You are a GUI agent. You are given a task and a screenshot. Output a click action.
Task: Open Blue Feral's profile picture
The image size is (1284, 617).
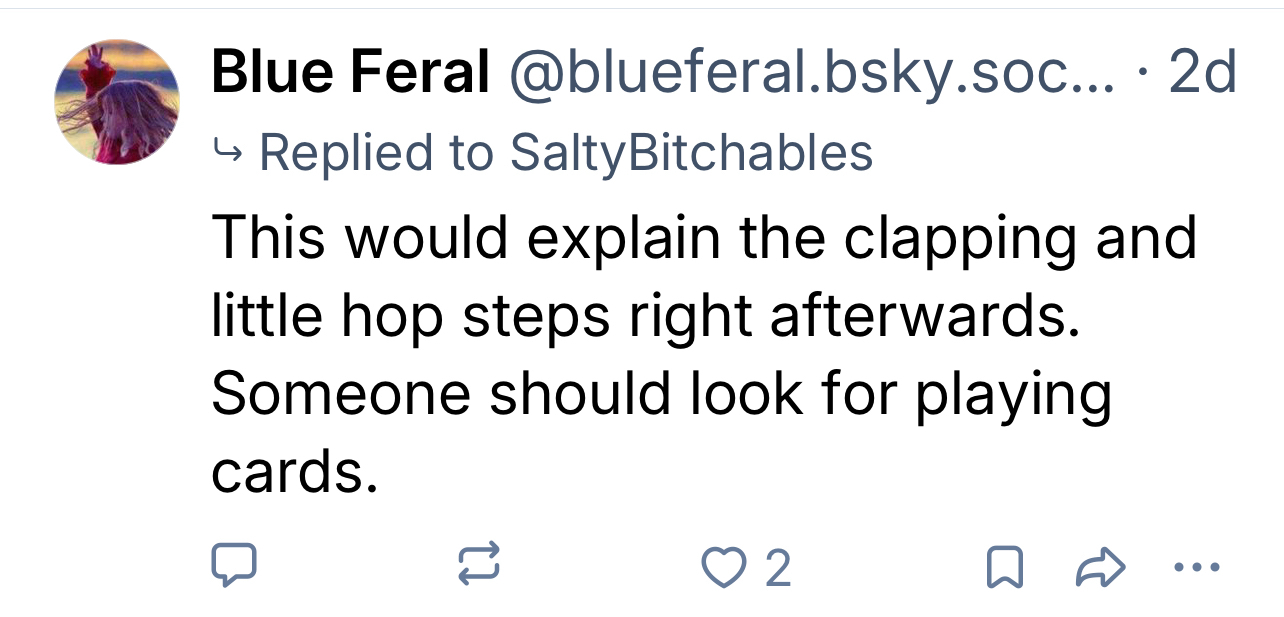click(117, 102)
